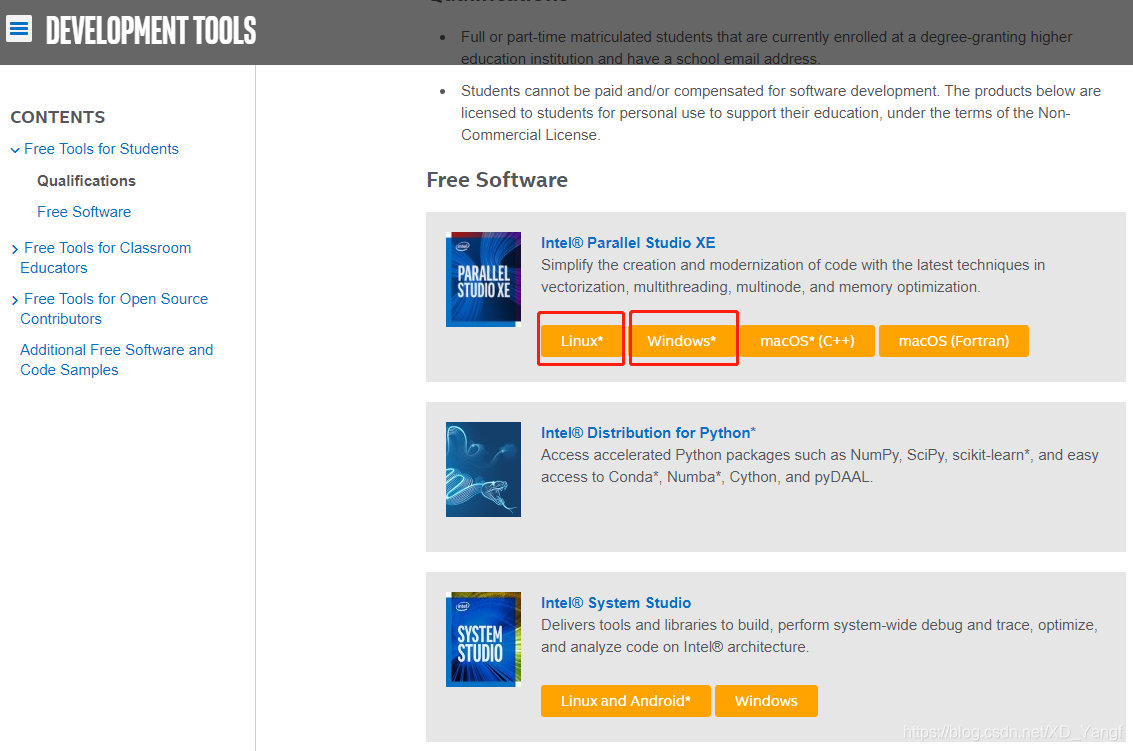Jump to the Free Software section link

84,212
